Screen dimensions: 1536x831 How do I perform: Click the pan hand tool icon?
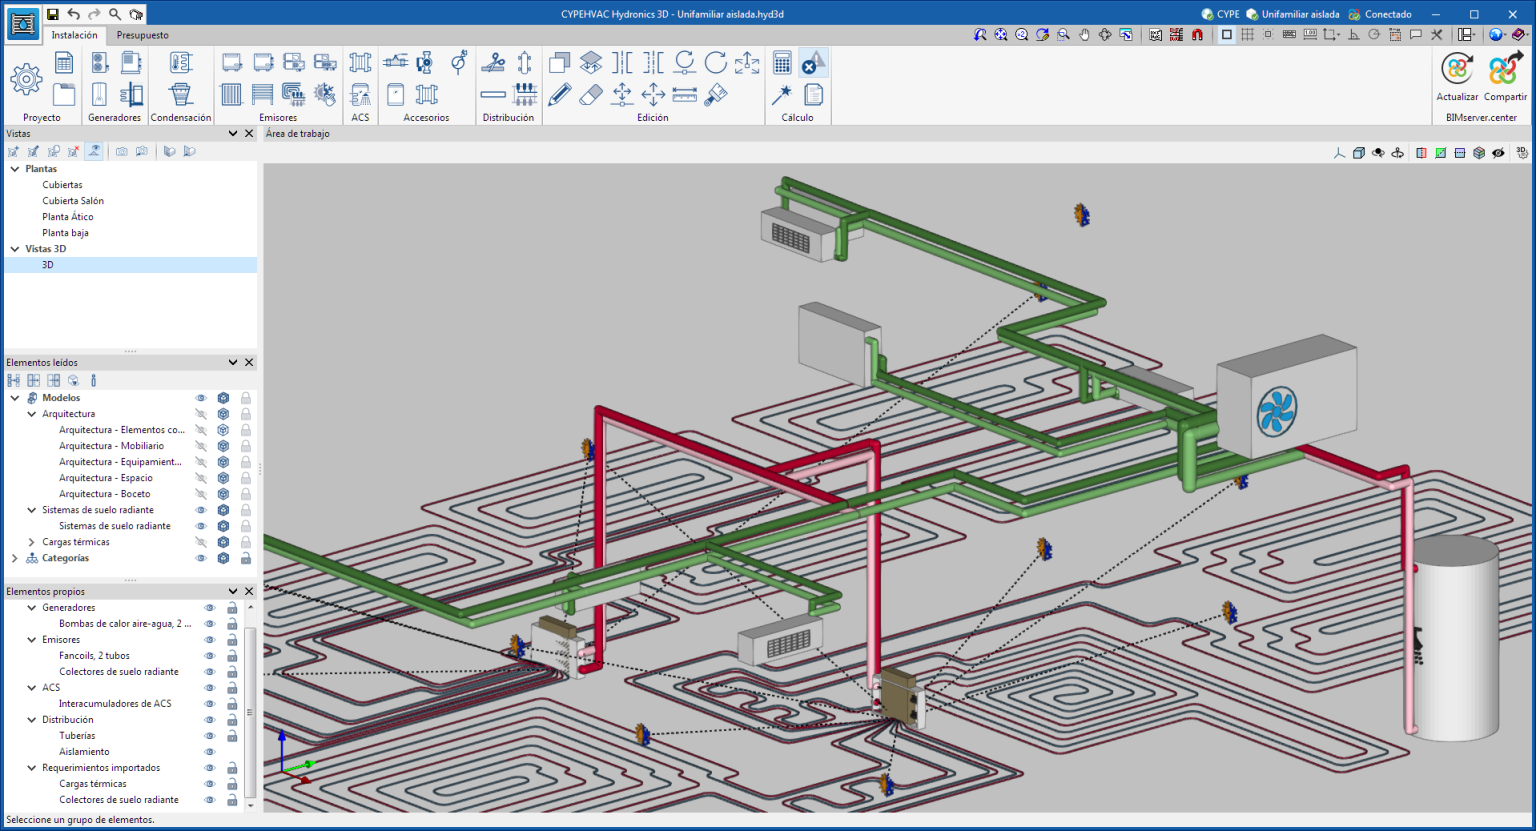point(1084,35)
